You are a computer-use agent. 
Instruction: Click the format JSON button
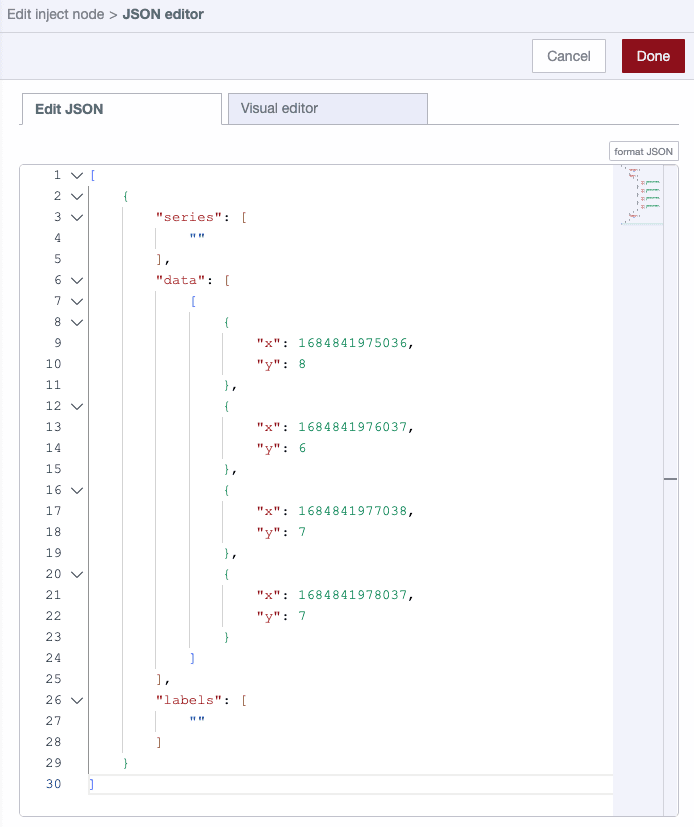pyautogui.click(x=643, y=150)
